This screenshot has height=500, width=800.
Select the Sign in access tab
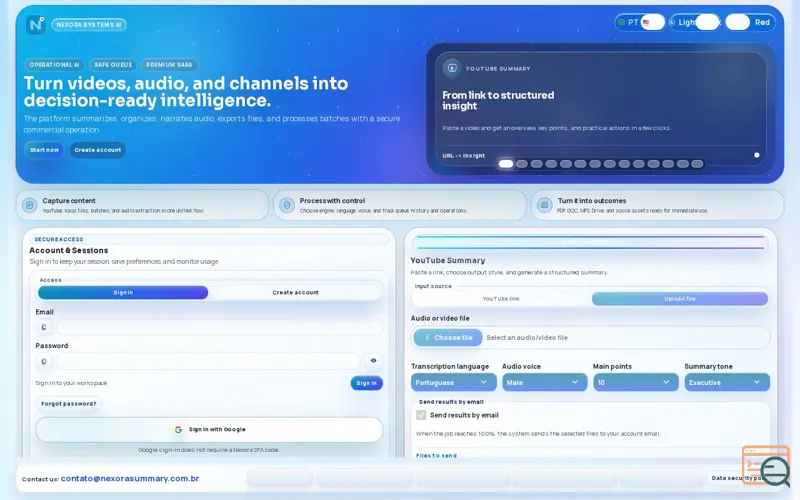click(123, 292)
